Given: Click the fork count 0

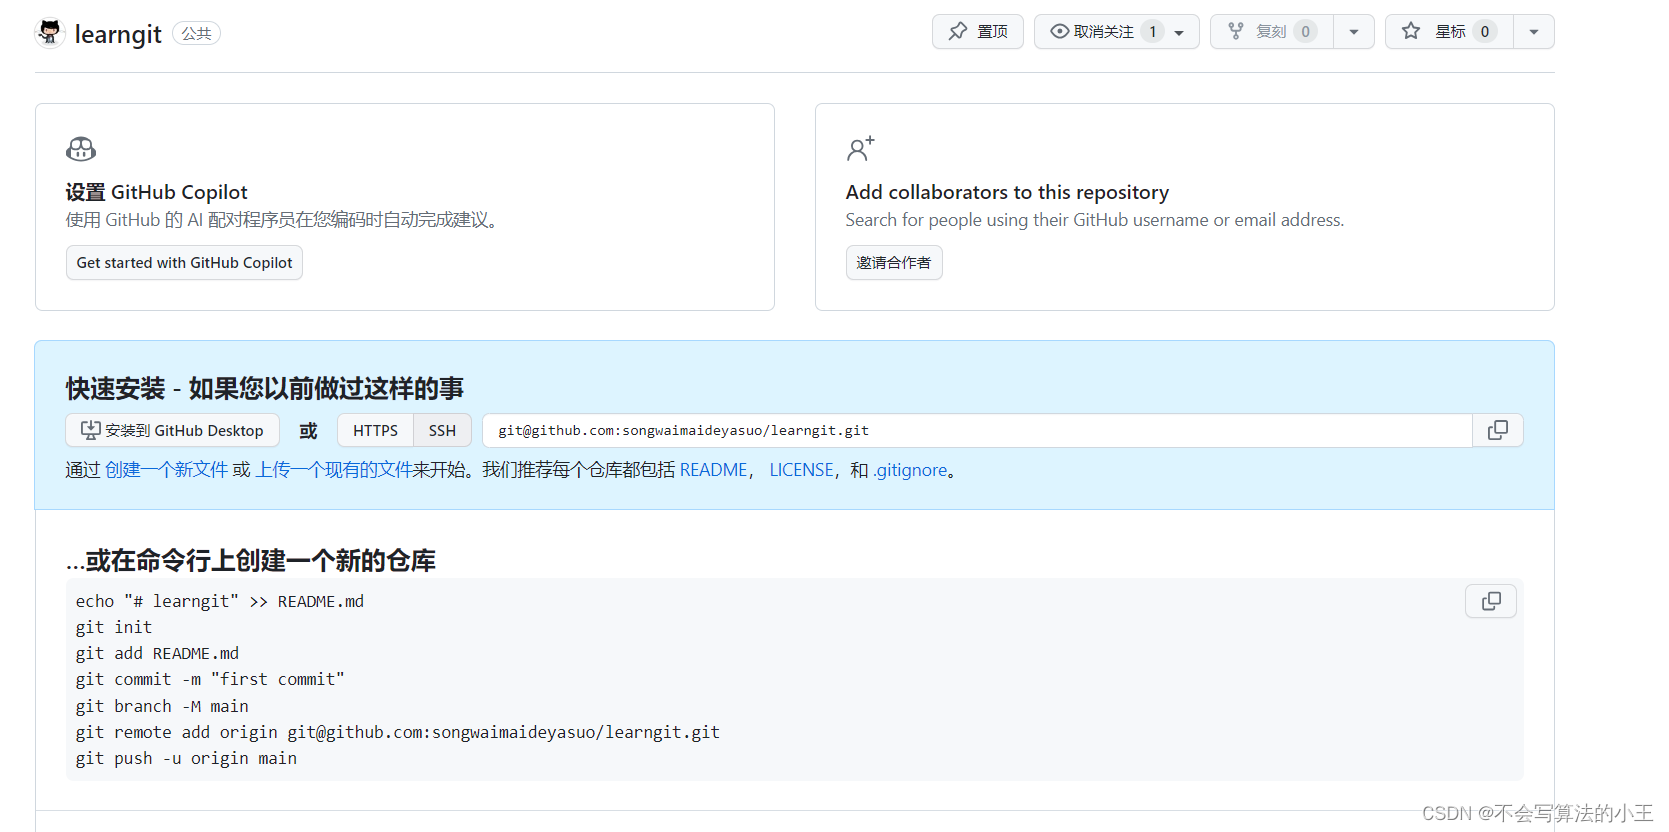Looking at the screenshot, I should point(1305,32).
